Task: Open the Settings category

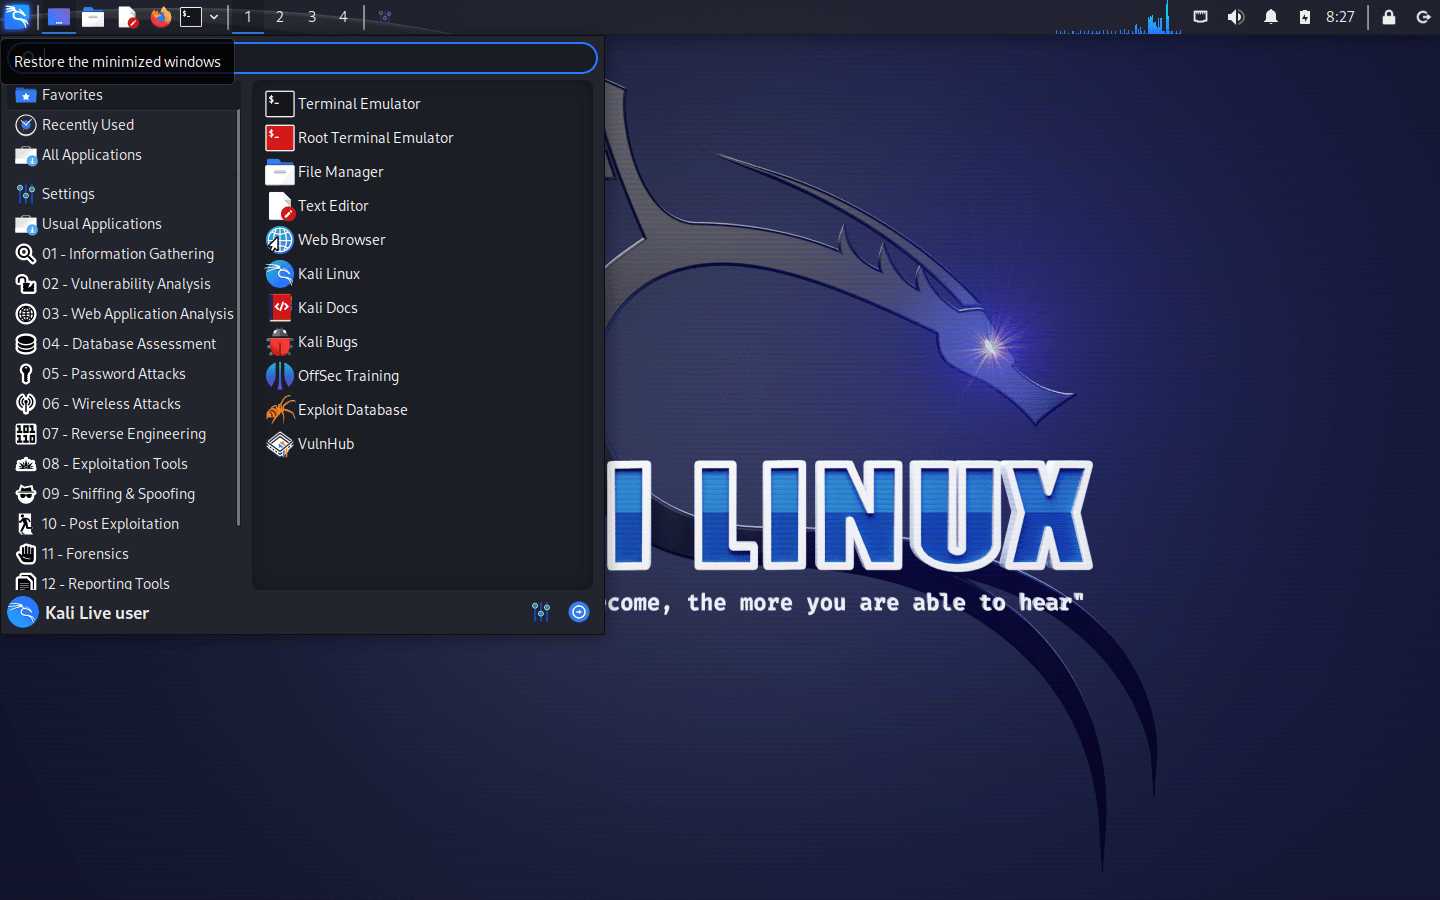Action: 123,194
